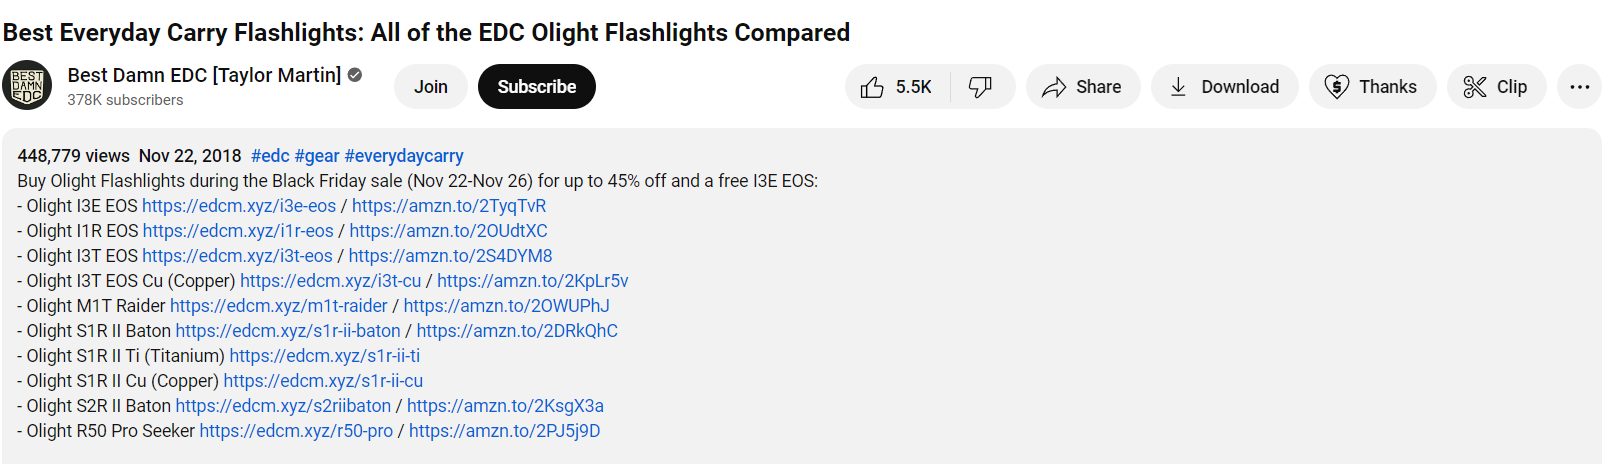
Task: Click the 378K subscribers count text
Action: (x=125, y=100)
